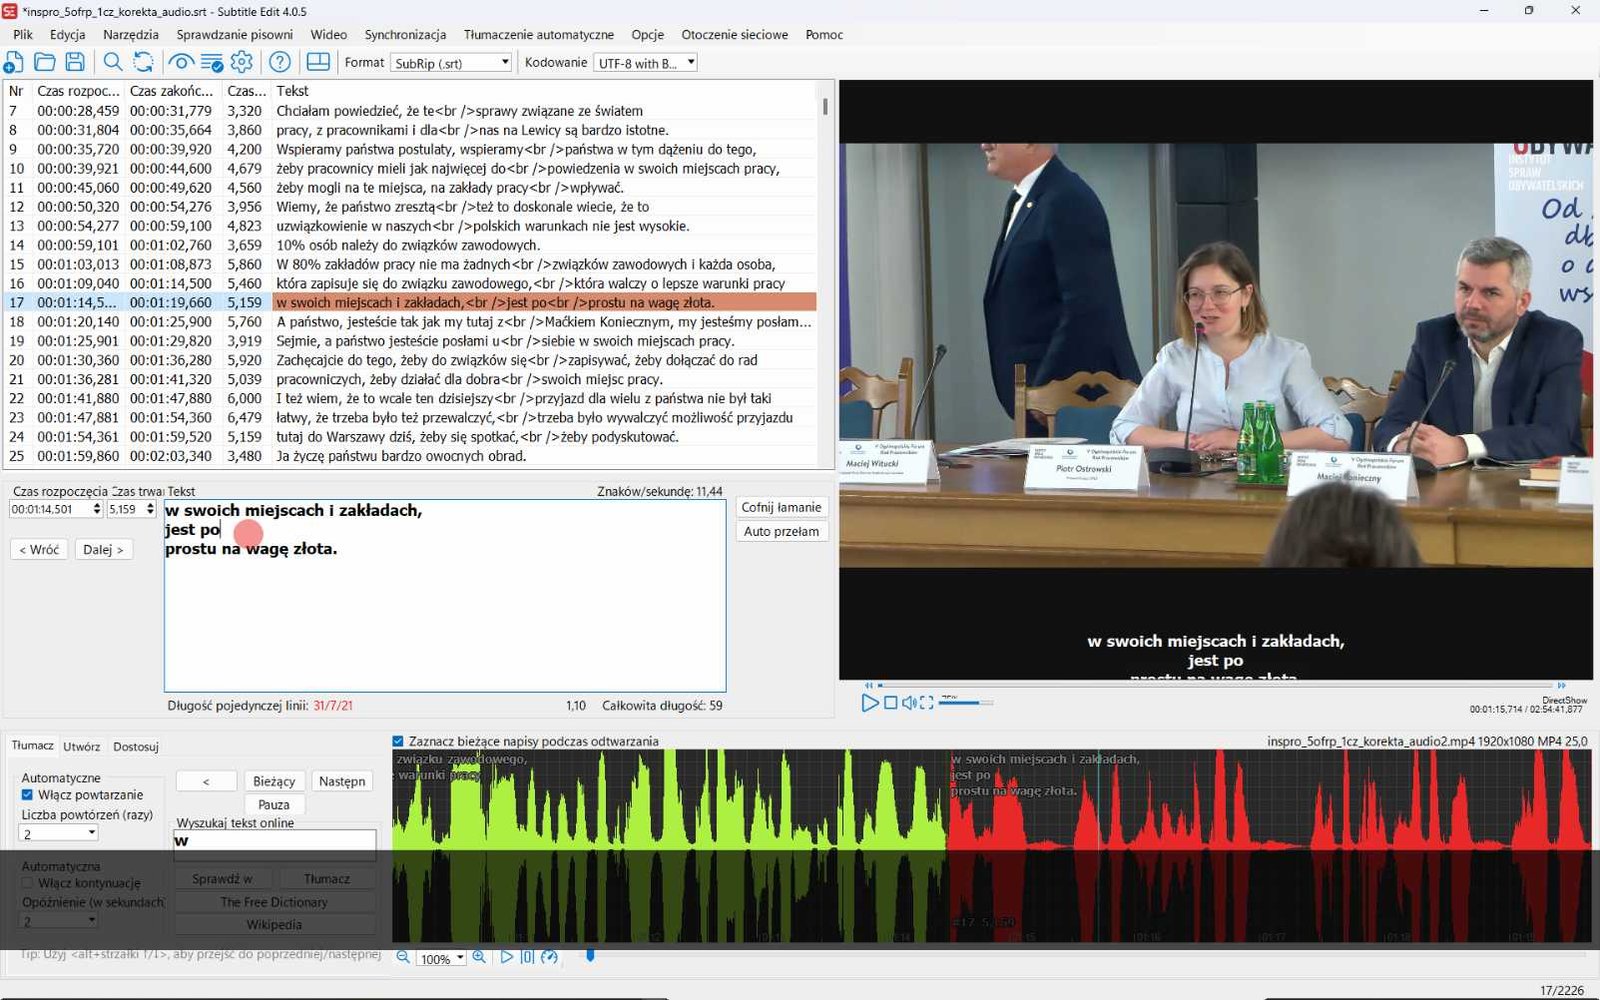Viewport: 1600px width, 1000px height.
Task: Click the Pauza button
Action: tap(274, 804)
